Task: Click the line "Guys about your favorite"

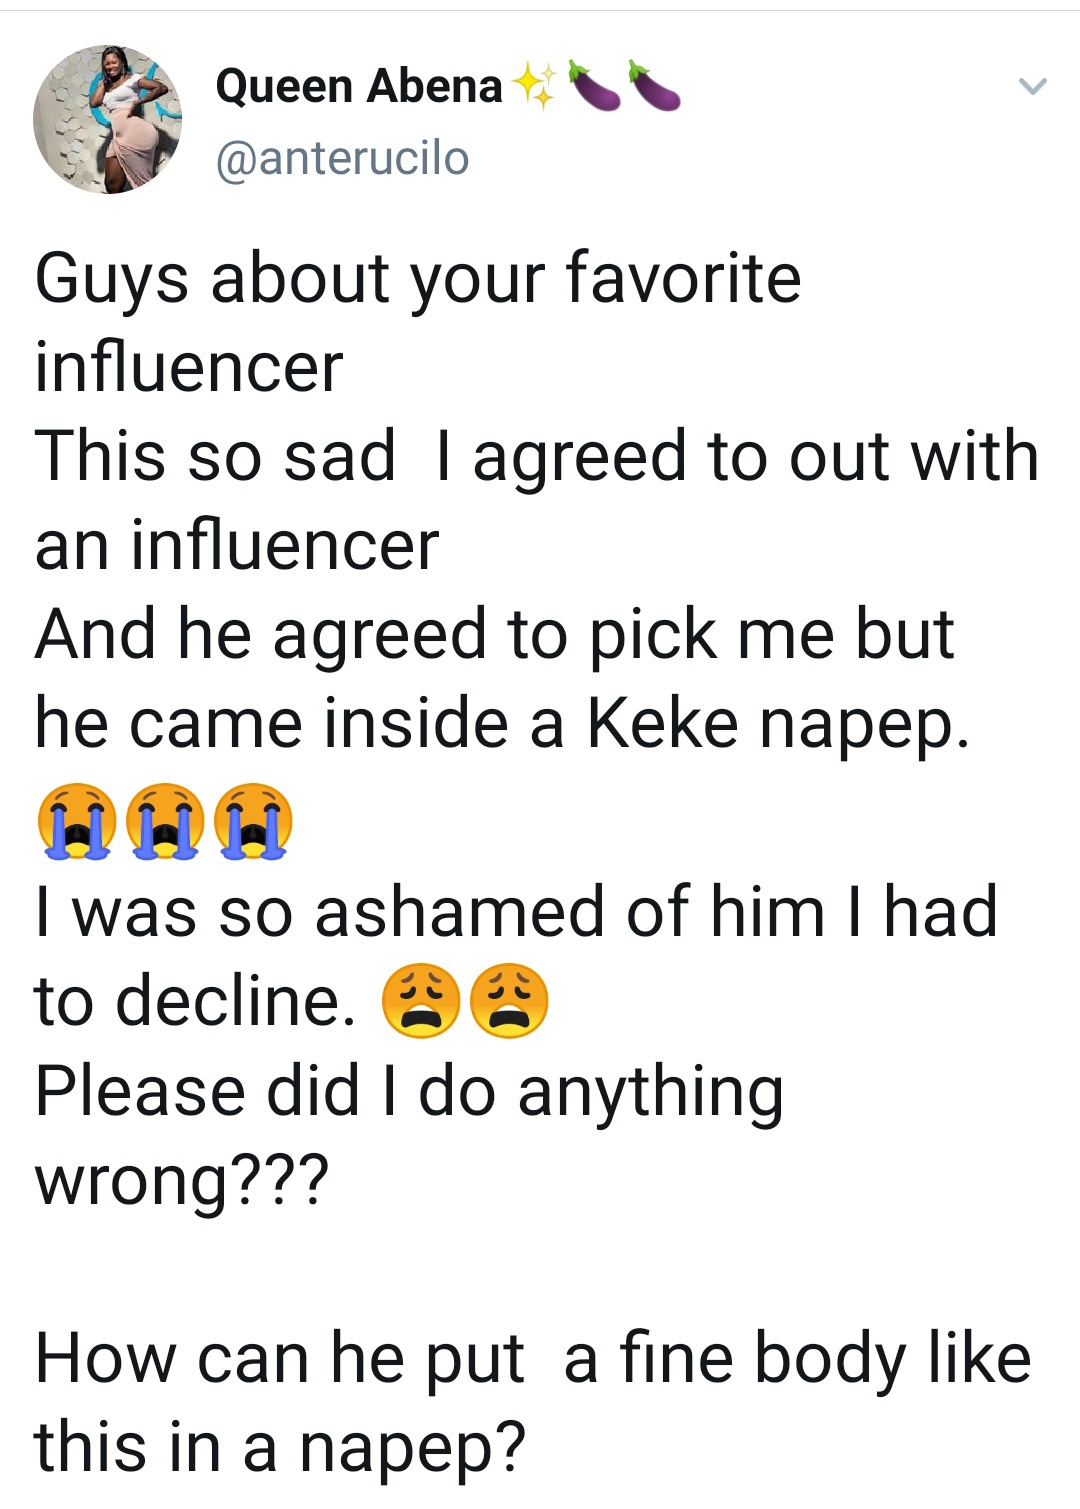Action: 418,279
